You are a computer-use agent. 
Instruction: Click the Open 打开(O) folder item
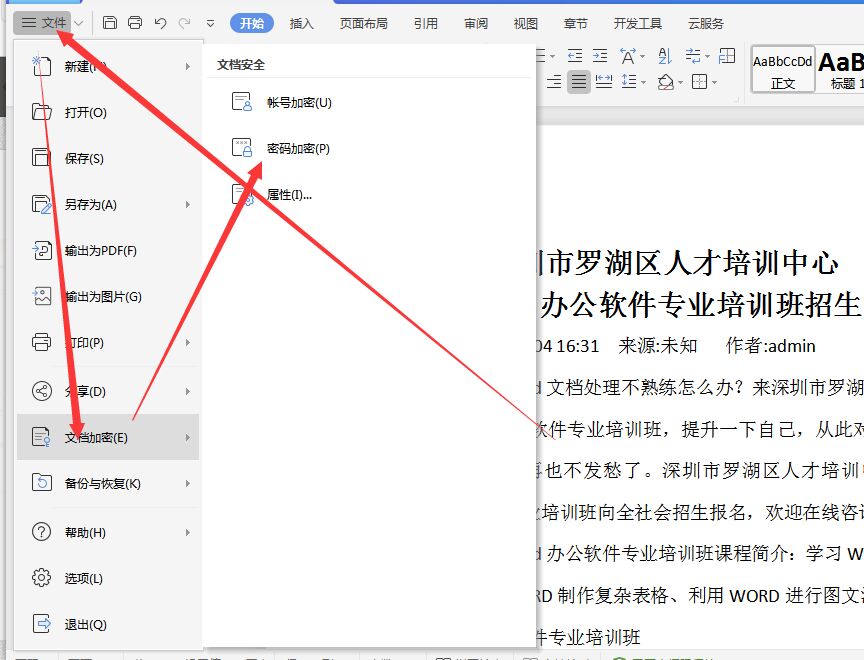[85, 113]
